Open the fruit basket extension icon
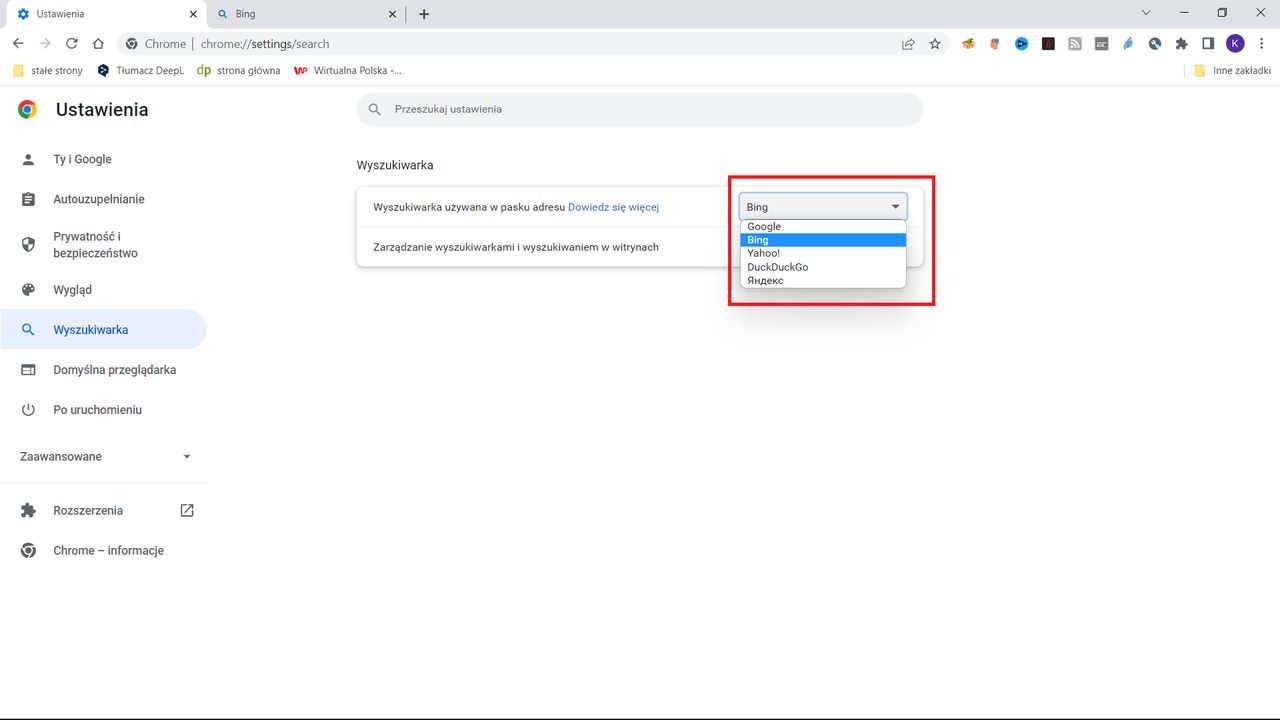The height and width of the screenshot is (720, 1280). point(968,44)
